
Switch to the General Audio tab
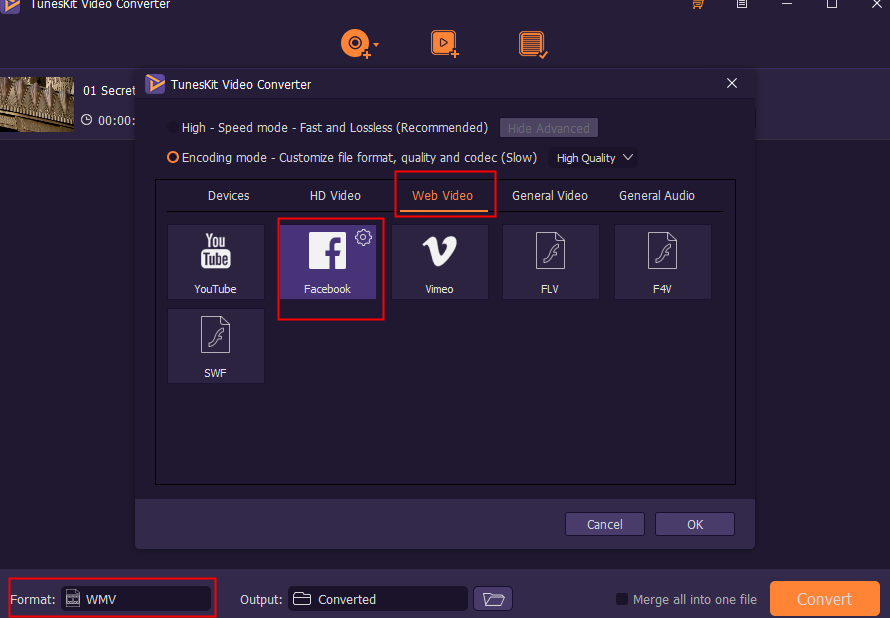coord(657,195)
